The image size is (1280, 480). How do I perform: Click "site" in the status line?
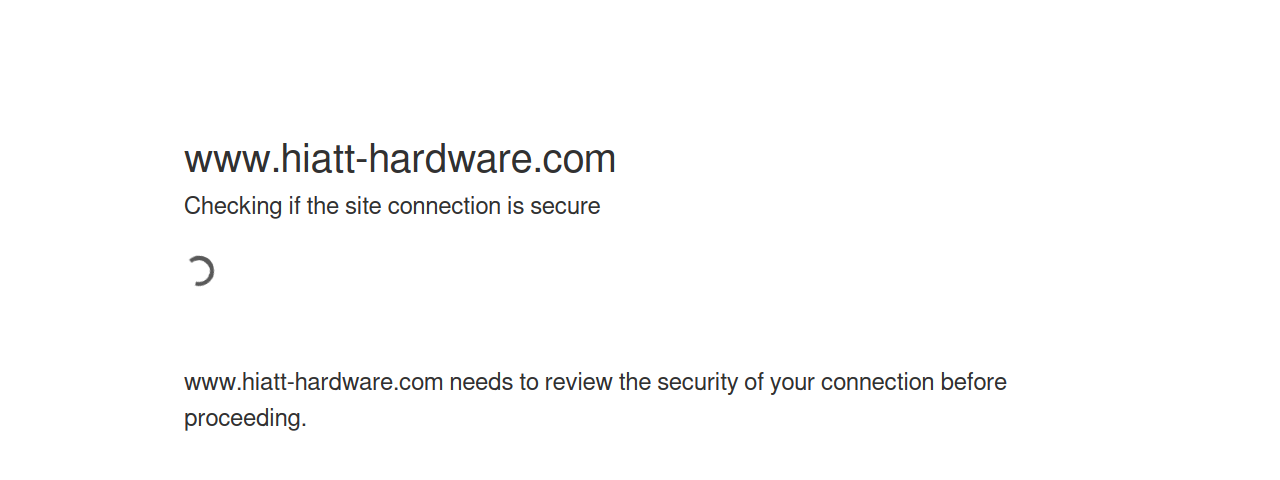pos(363,206)
